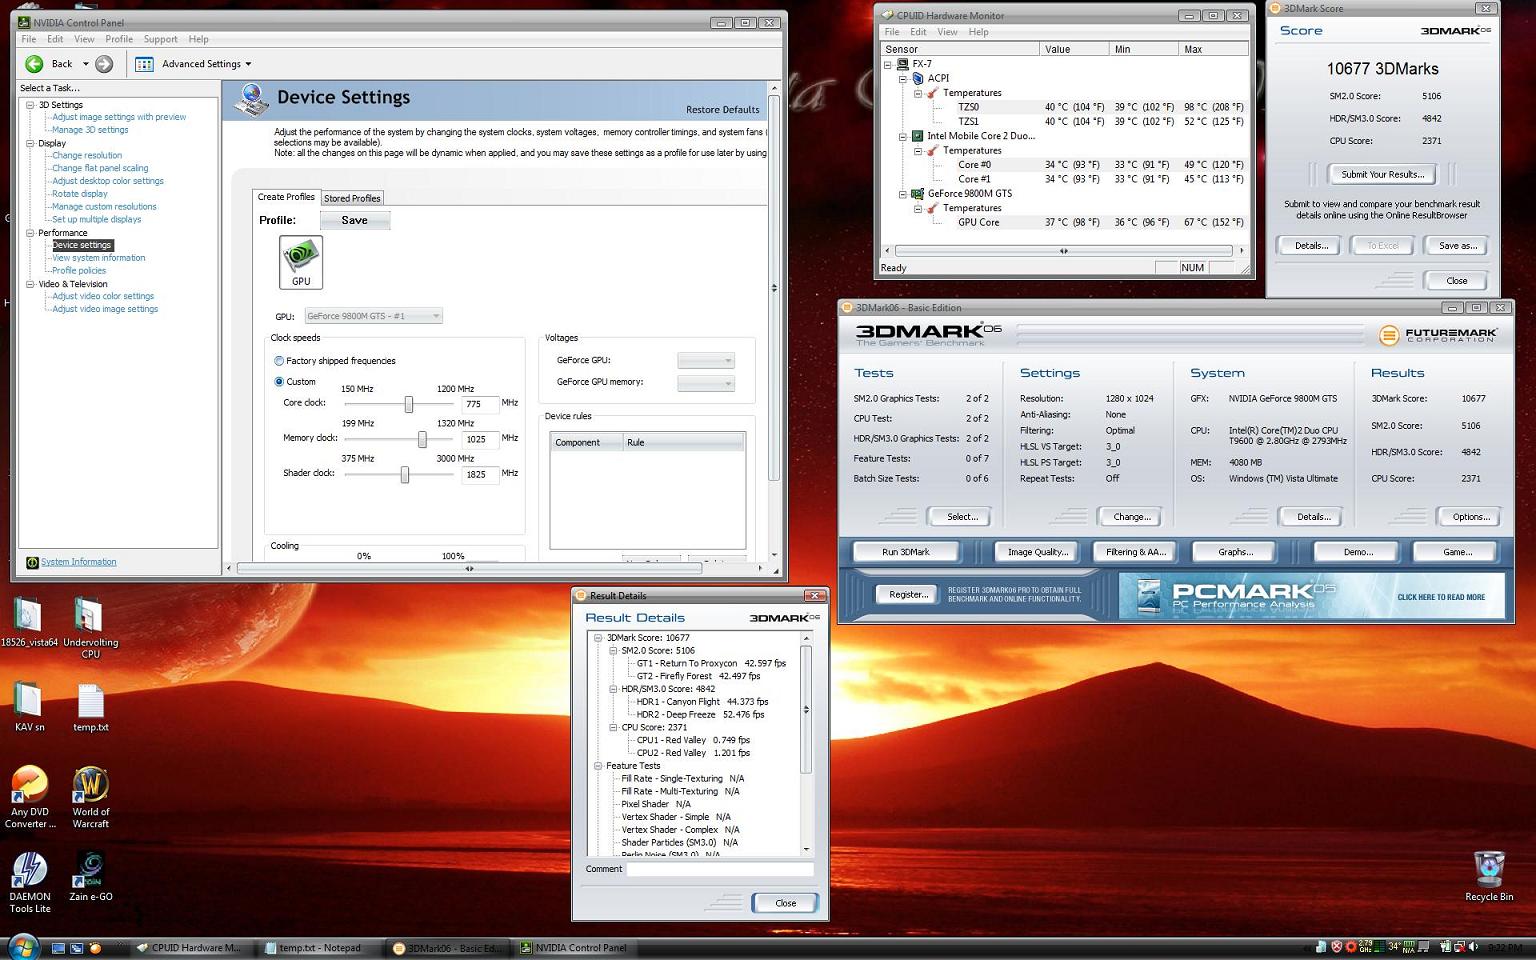Open the Recycle Bin
Image resolution: width=1536 pixels, height=960 pixels.
[x=1488, y=876]
